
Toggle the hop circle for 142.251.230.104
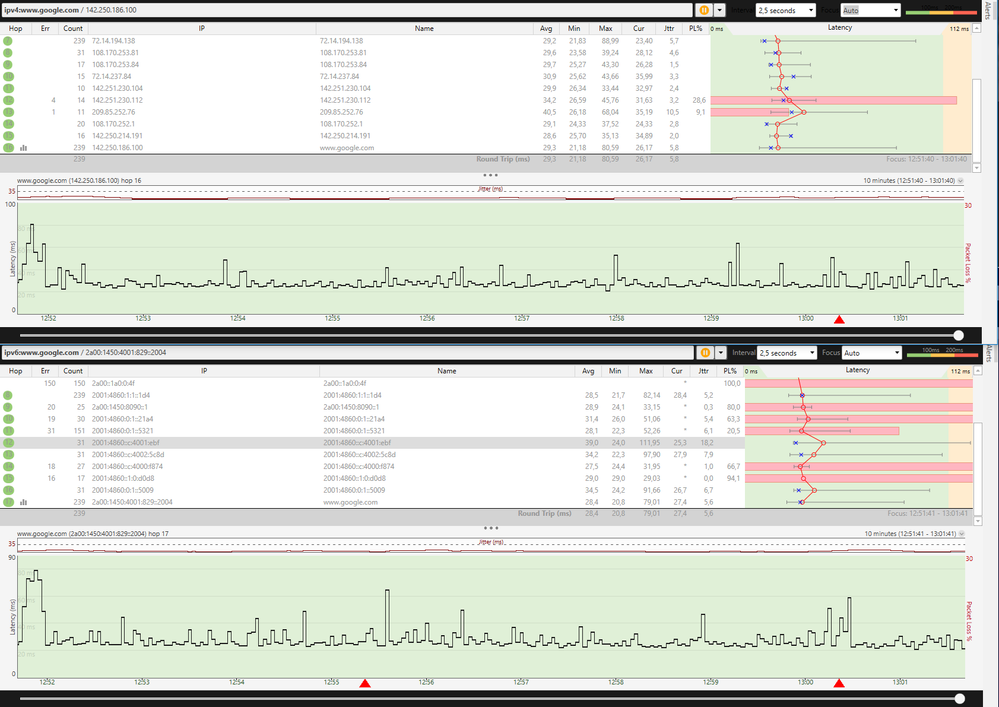(x=8, y=89)
